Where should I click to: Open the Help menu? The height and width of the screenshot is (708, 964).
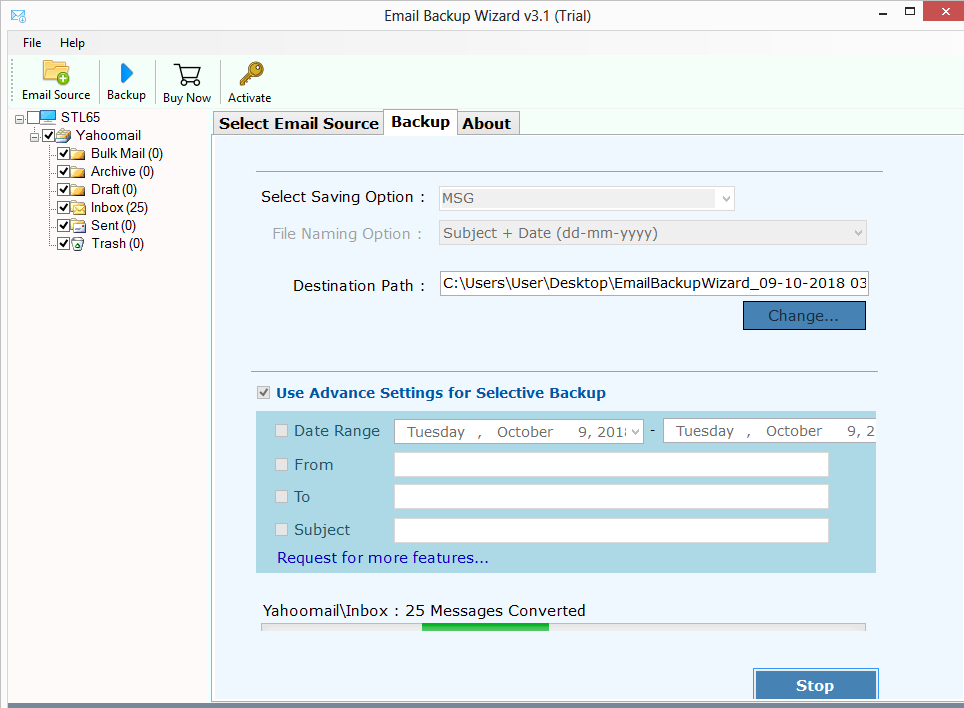point(72,43)
